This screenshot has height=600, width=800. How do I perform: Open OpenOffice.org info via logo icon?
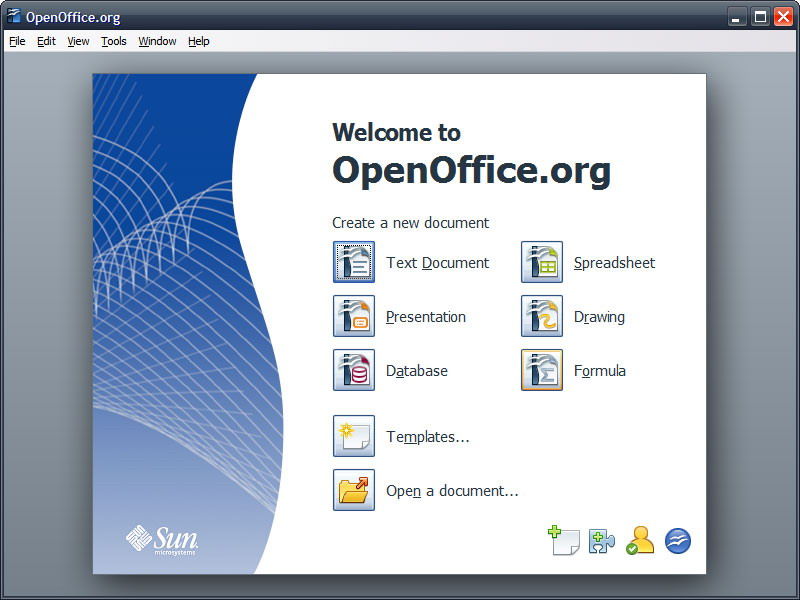click(677, 538)
